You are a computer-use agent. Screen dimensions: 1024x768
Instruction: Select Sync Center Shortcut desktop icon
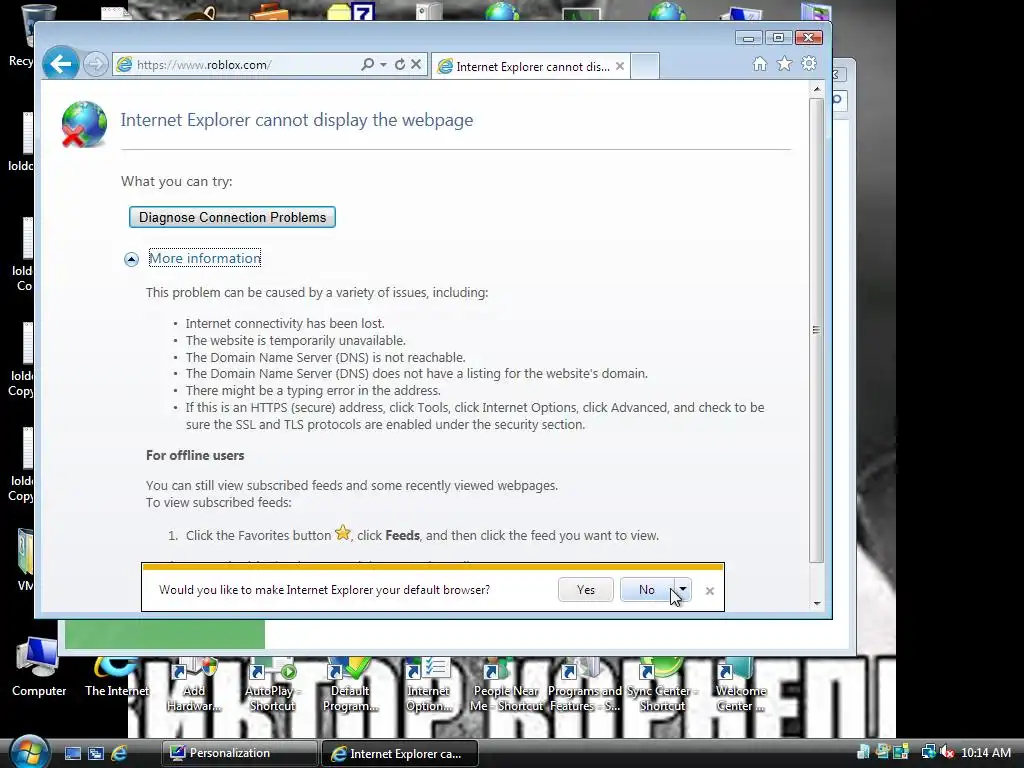pyautogui.click(x=662, y=686)
